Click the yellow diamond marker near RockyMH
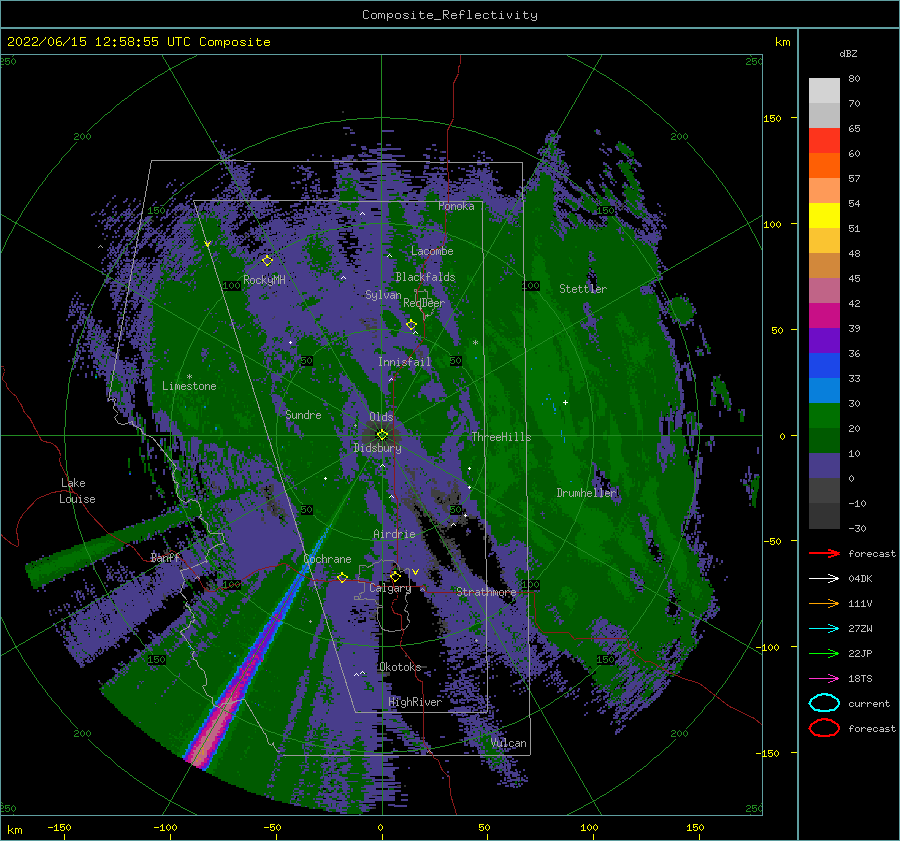900x841 pixels. click(267, 261)
